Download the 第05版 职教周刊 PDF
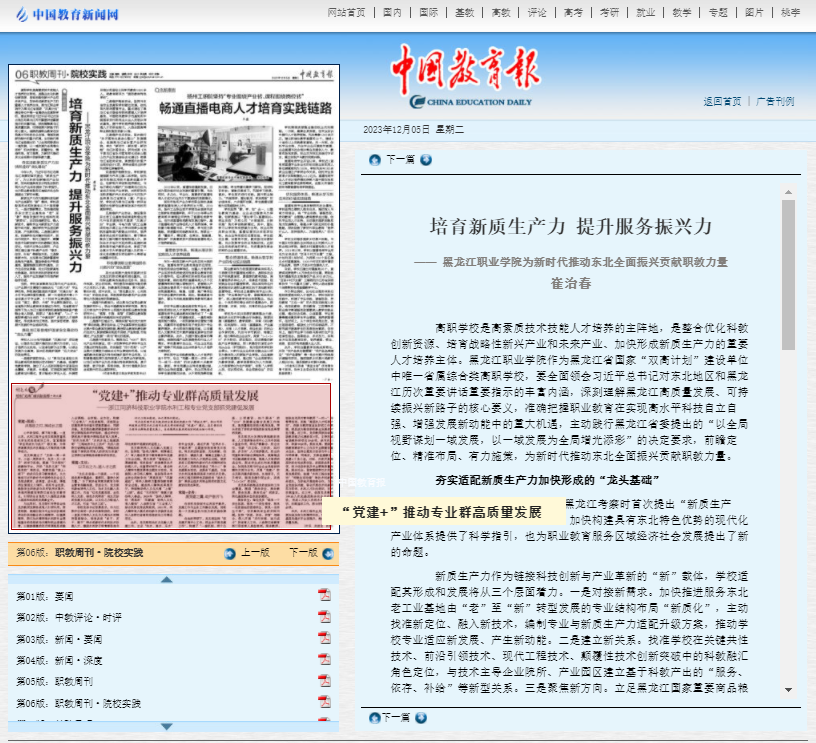 pos(323,681)
